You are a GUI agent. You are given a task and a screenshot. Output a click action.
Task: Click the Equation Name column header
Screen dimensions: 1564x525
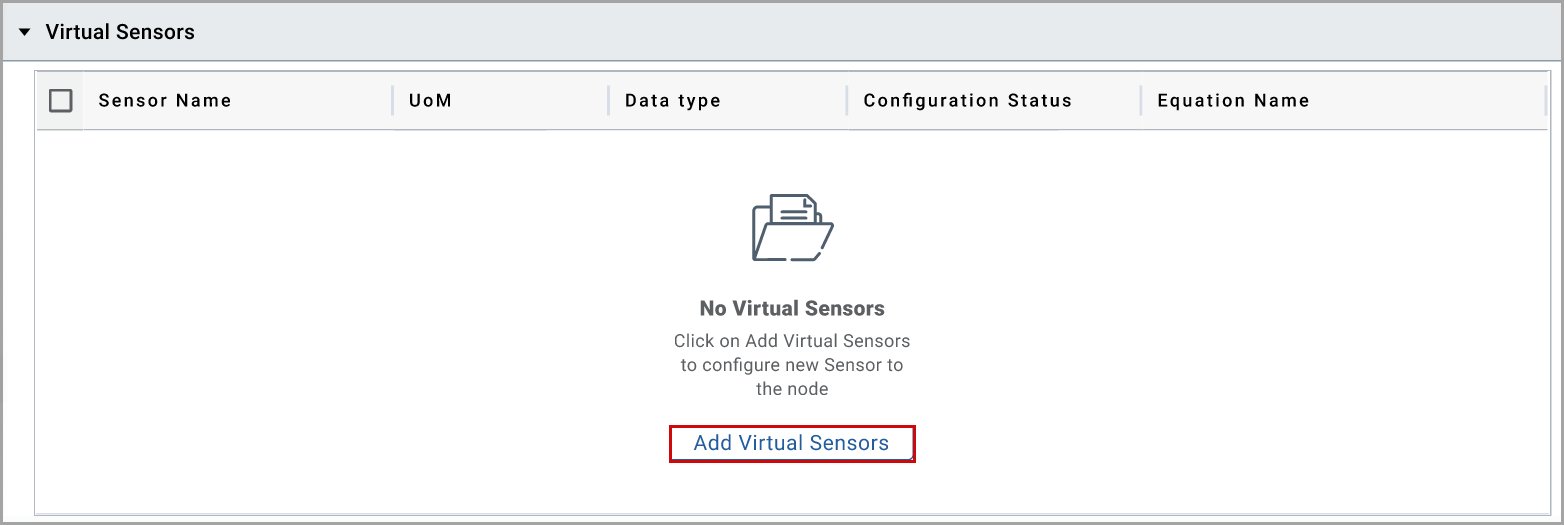1233,100
